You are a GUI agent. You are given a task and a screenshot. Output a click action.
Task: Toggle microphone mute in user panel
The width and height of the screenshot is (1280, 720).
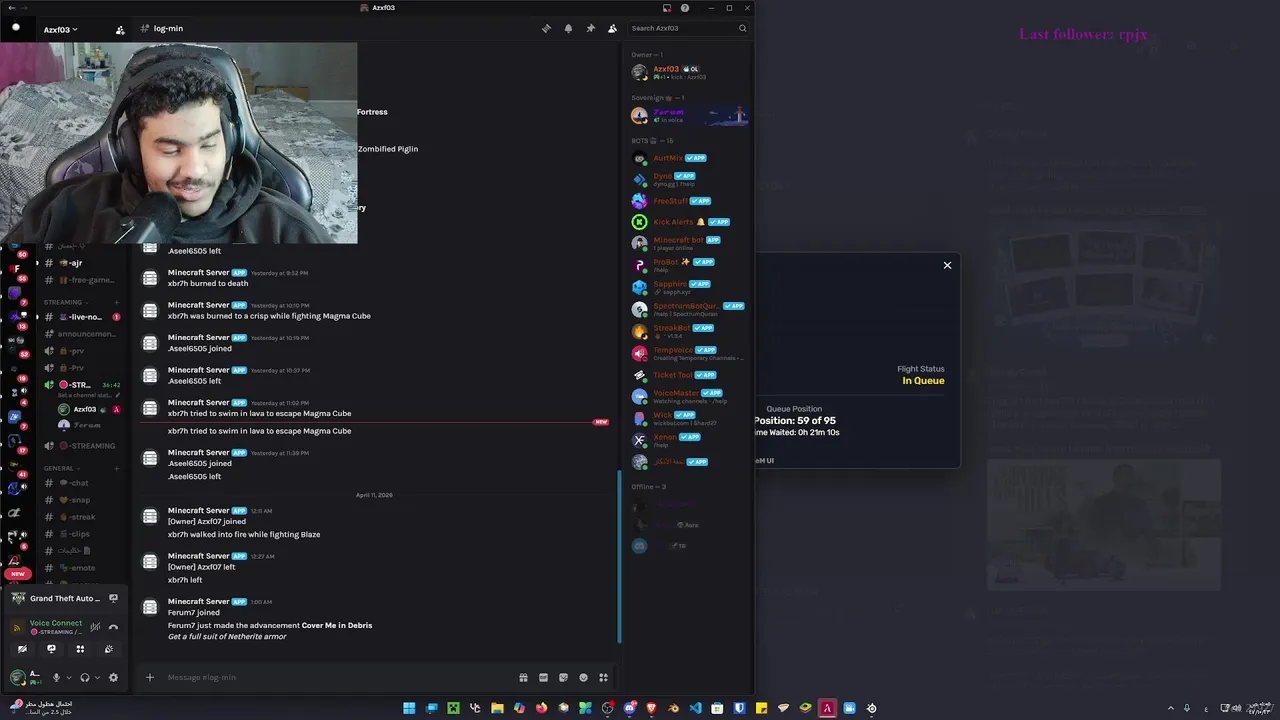[56, 677]
